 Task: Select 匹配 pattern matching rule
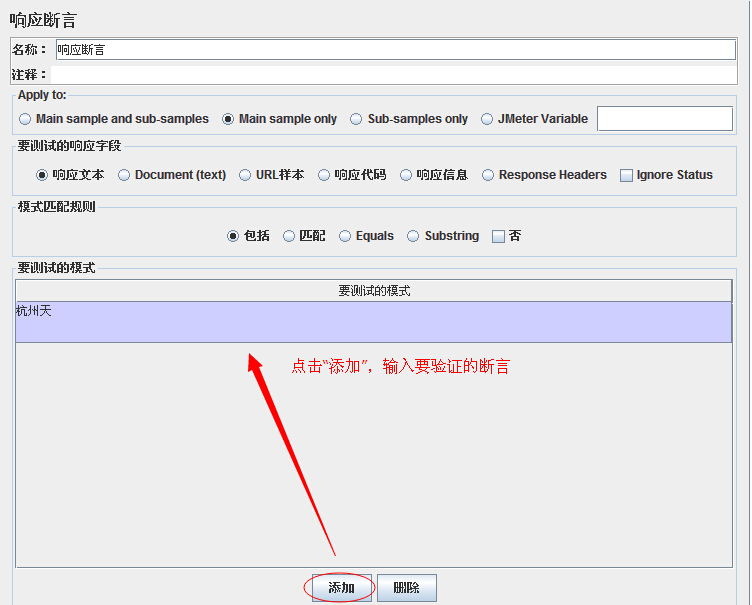pyautogui.click(x=289, y=236)
